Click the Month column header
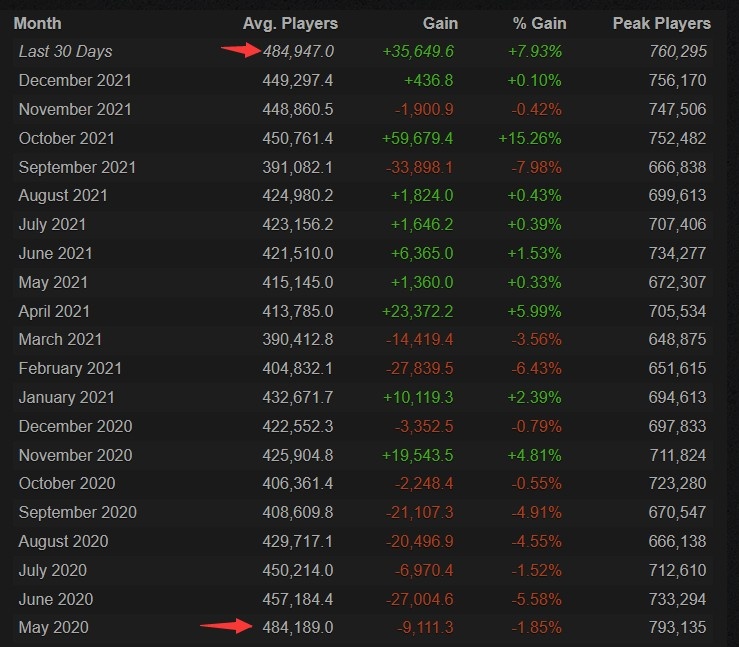 click(x=37, y=23)
